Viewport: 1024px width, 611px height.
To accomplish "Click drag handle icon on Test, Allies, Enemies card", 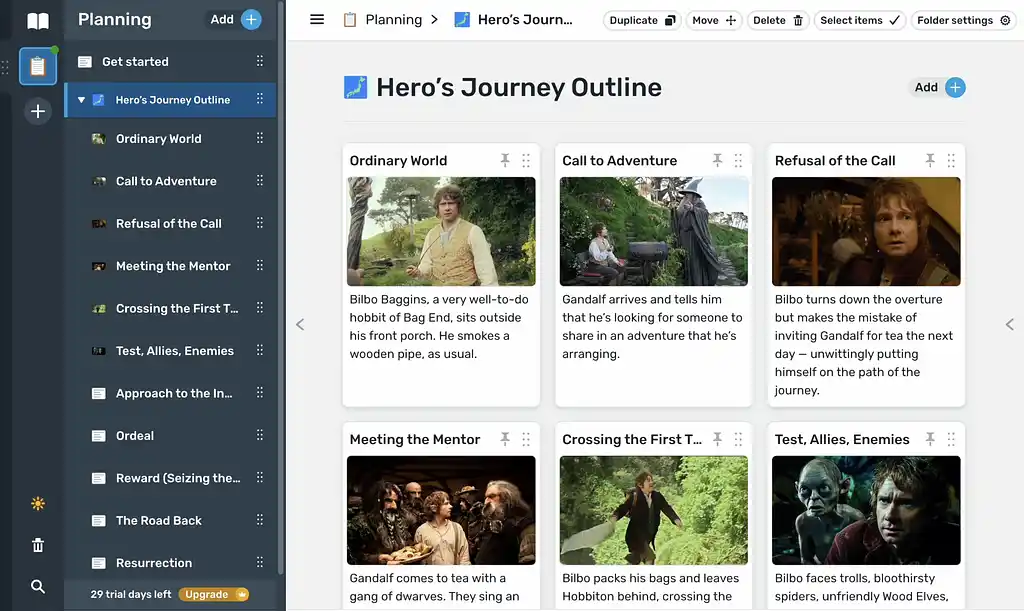I will pyautogui.click(x=951, y=440).
